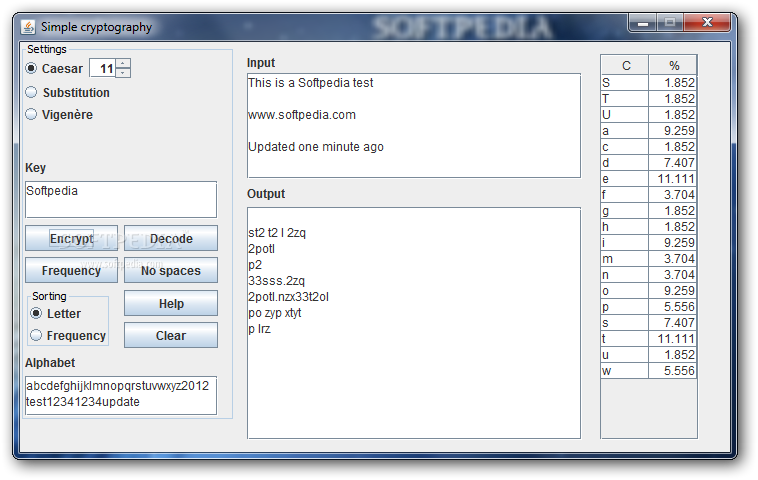Select the frequency row for 'i'
The image size is (758, 480).
click(649, 242)
